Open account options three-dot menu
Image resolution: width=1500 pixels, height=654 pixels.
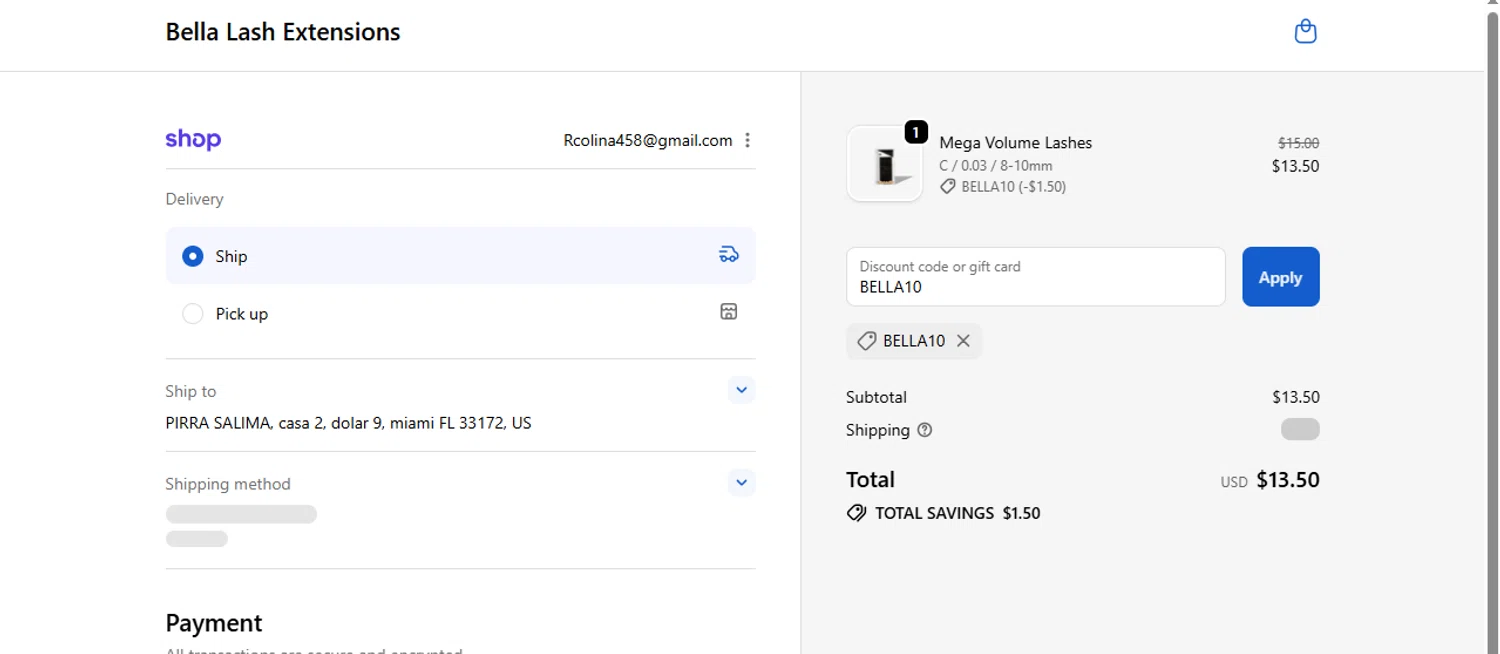pos(747,140)
